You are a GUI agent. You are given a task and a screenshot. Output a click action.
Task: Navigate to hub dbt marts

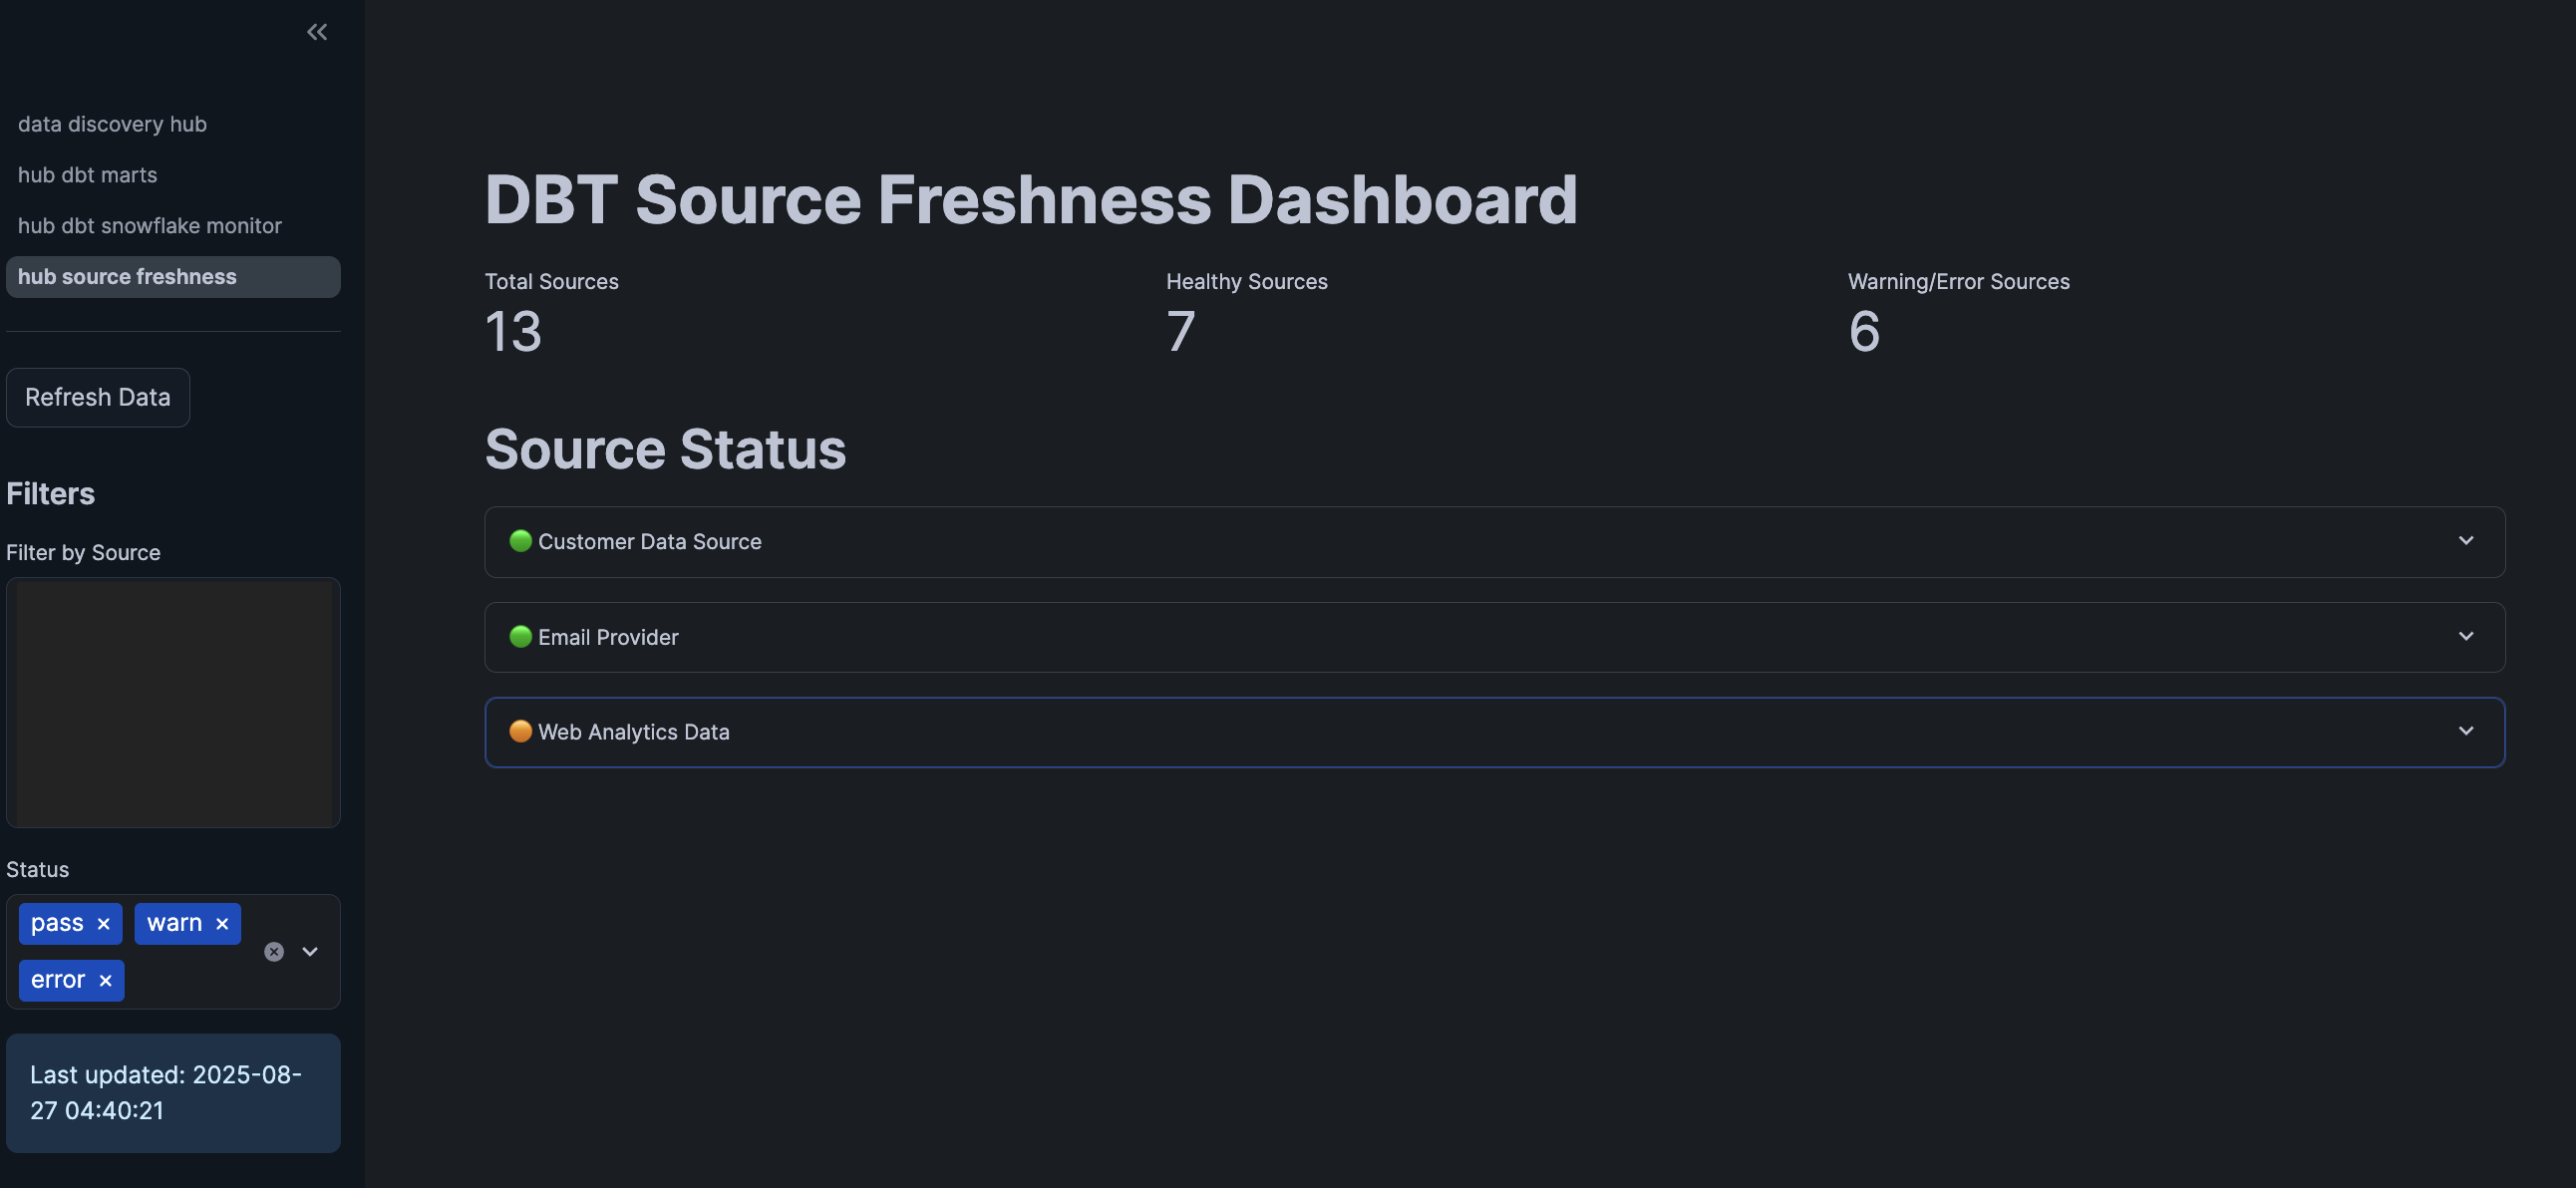(87, 174)
